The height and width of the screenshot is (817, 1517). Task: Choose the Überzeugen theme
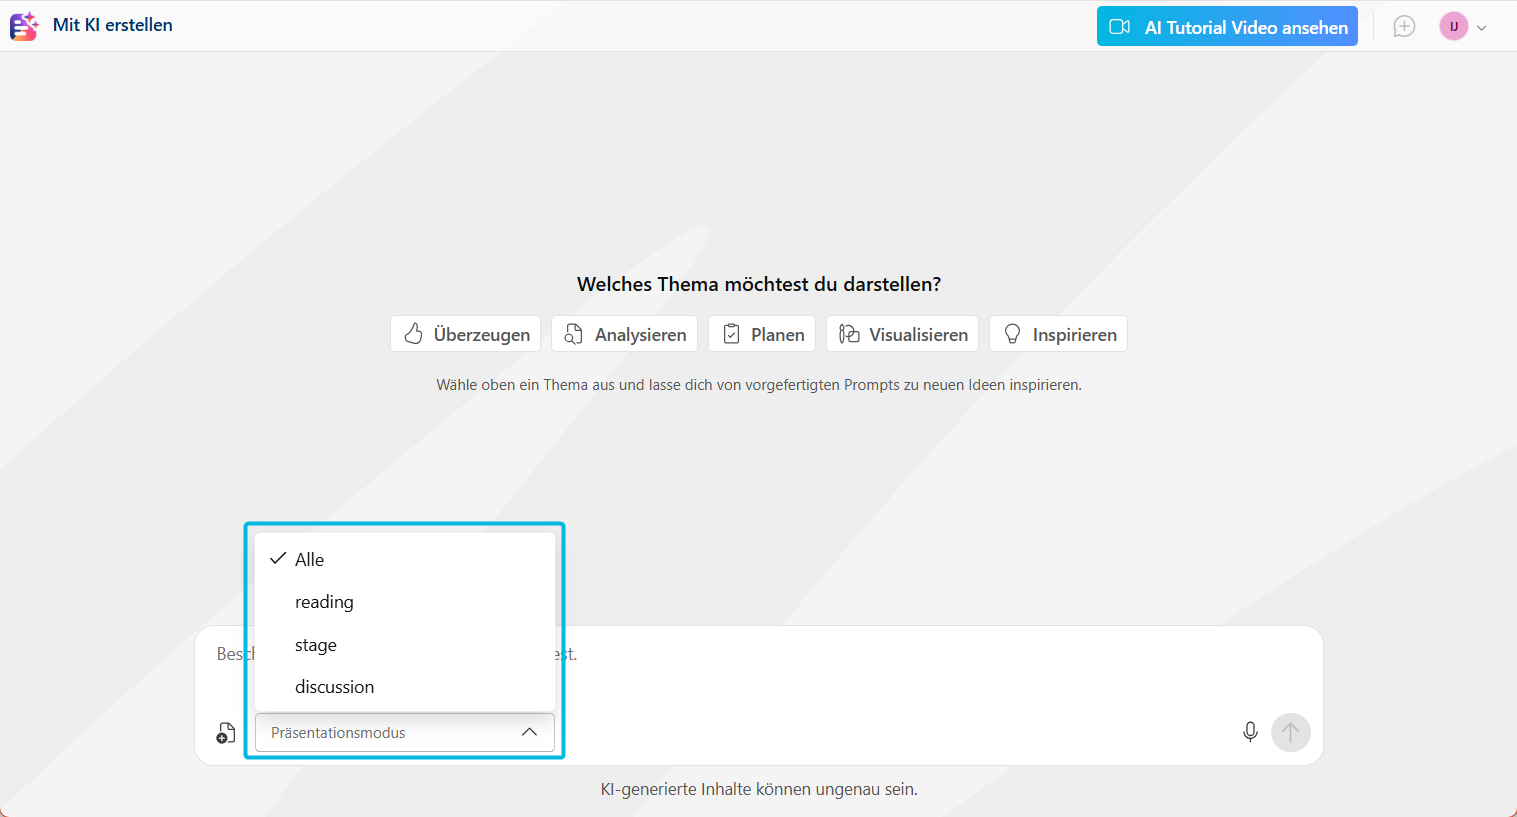[x=466, y=334]
